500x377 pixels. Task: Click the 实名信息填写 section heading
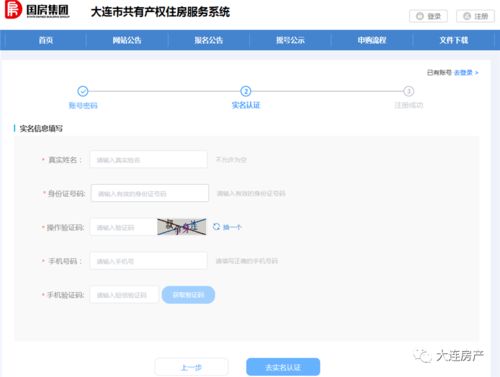[41, 128]
